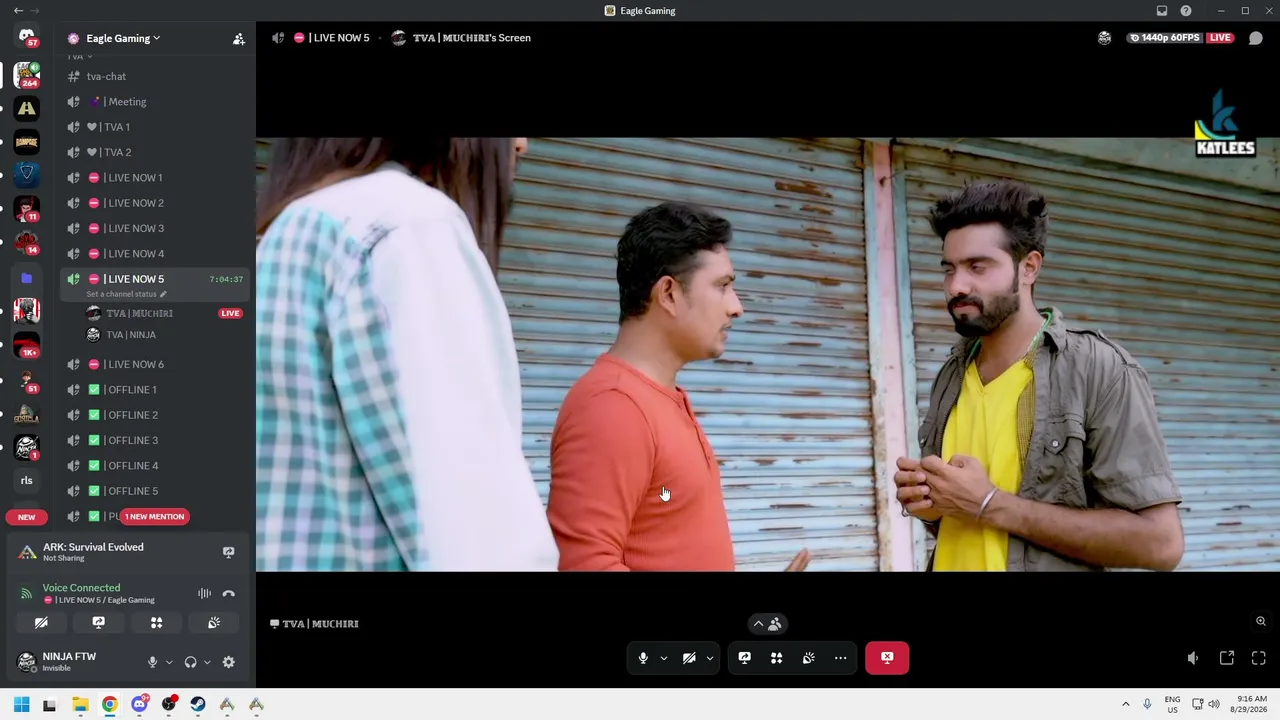Open User Settings gear

click(228, 662)
